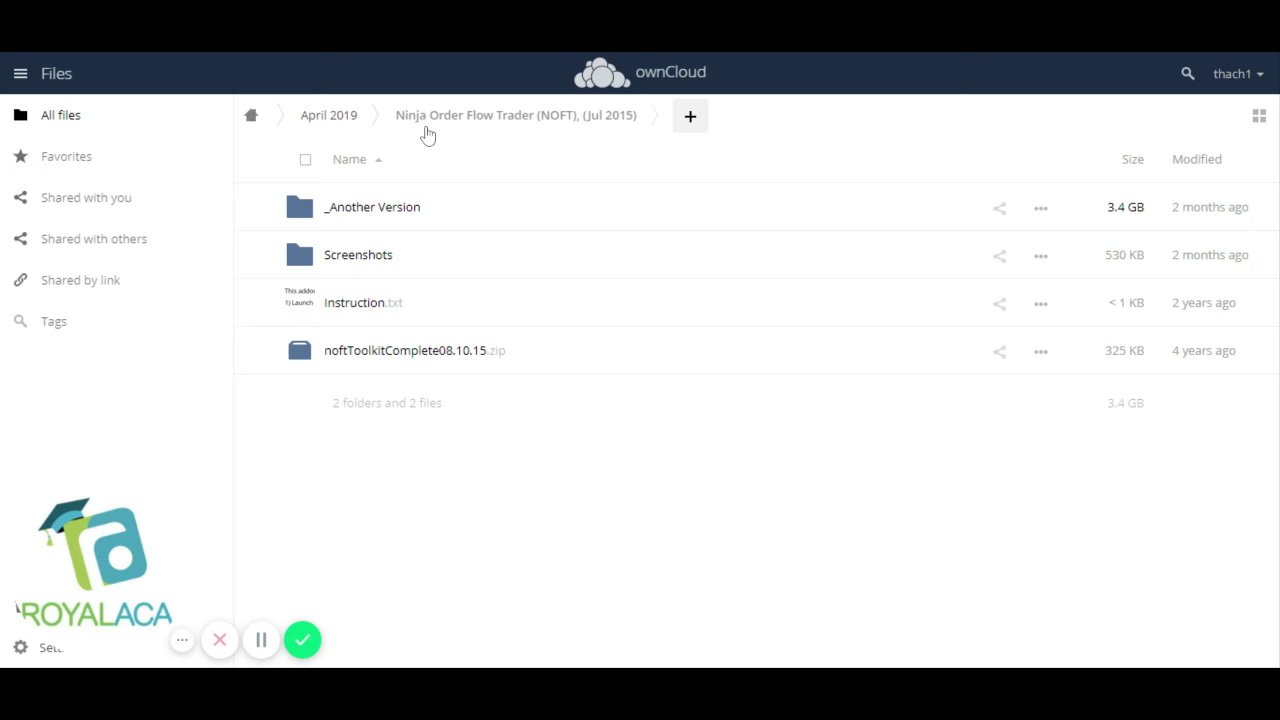The image size is (1280, 720).
Task: Go to the home folder icon
Action: click(x=251, y=115)
